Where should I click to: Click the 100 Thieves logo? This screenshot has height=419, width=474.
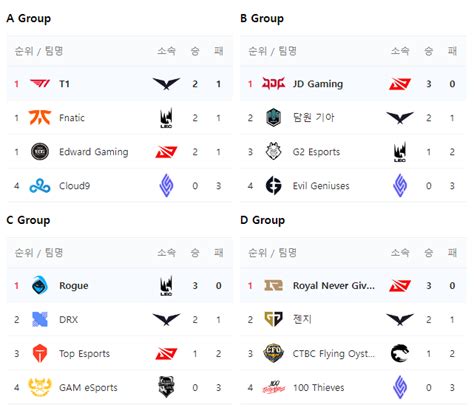(273, 387)
